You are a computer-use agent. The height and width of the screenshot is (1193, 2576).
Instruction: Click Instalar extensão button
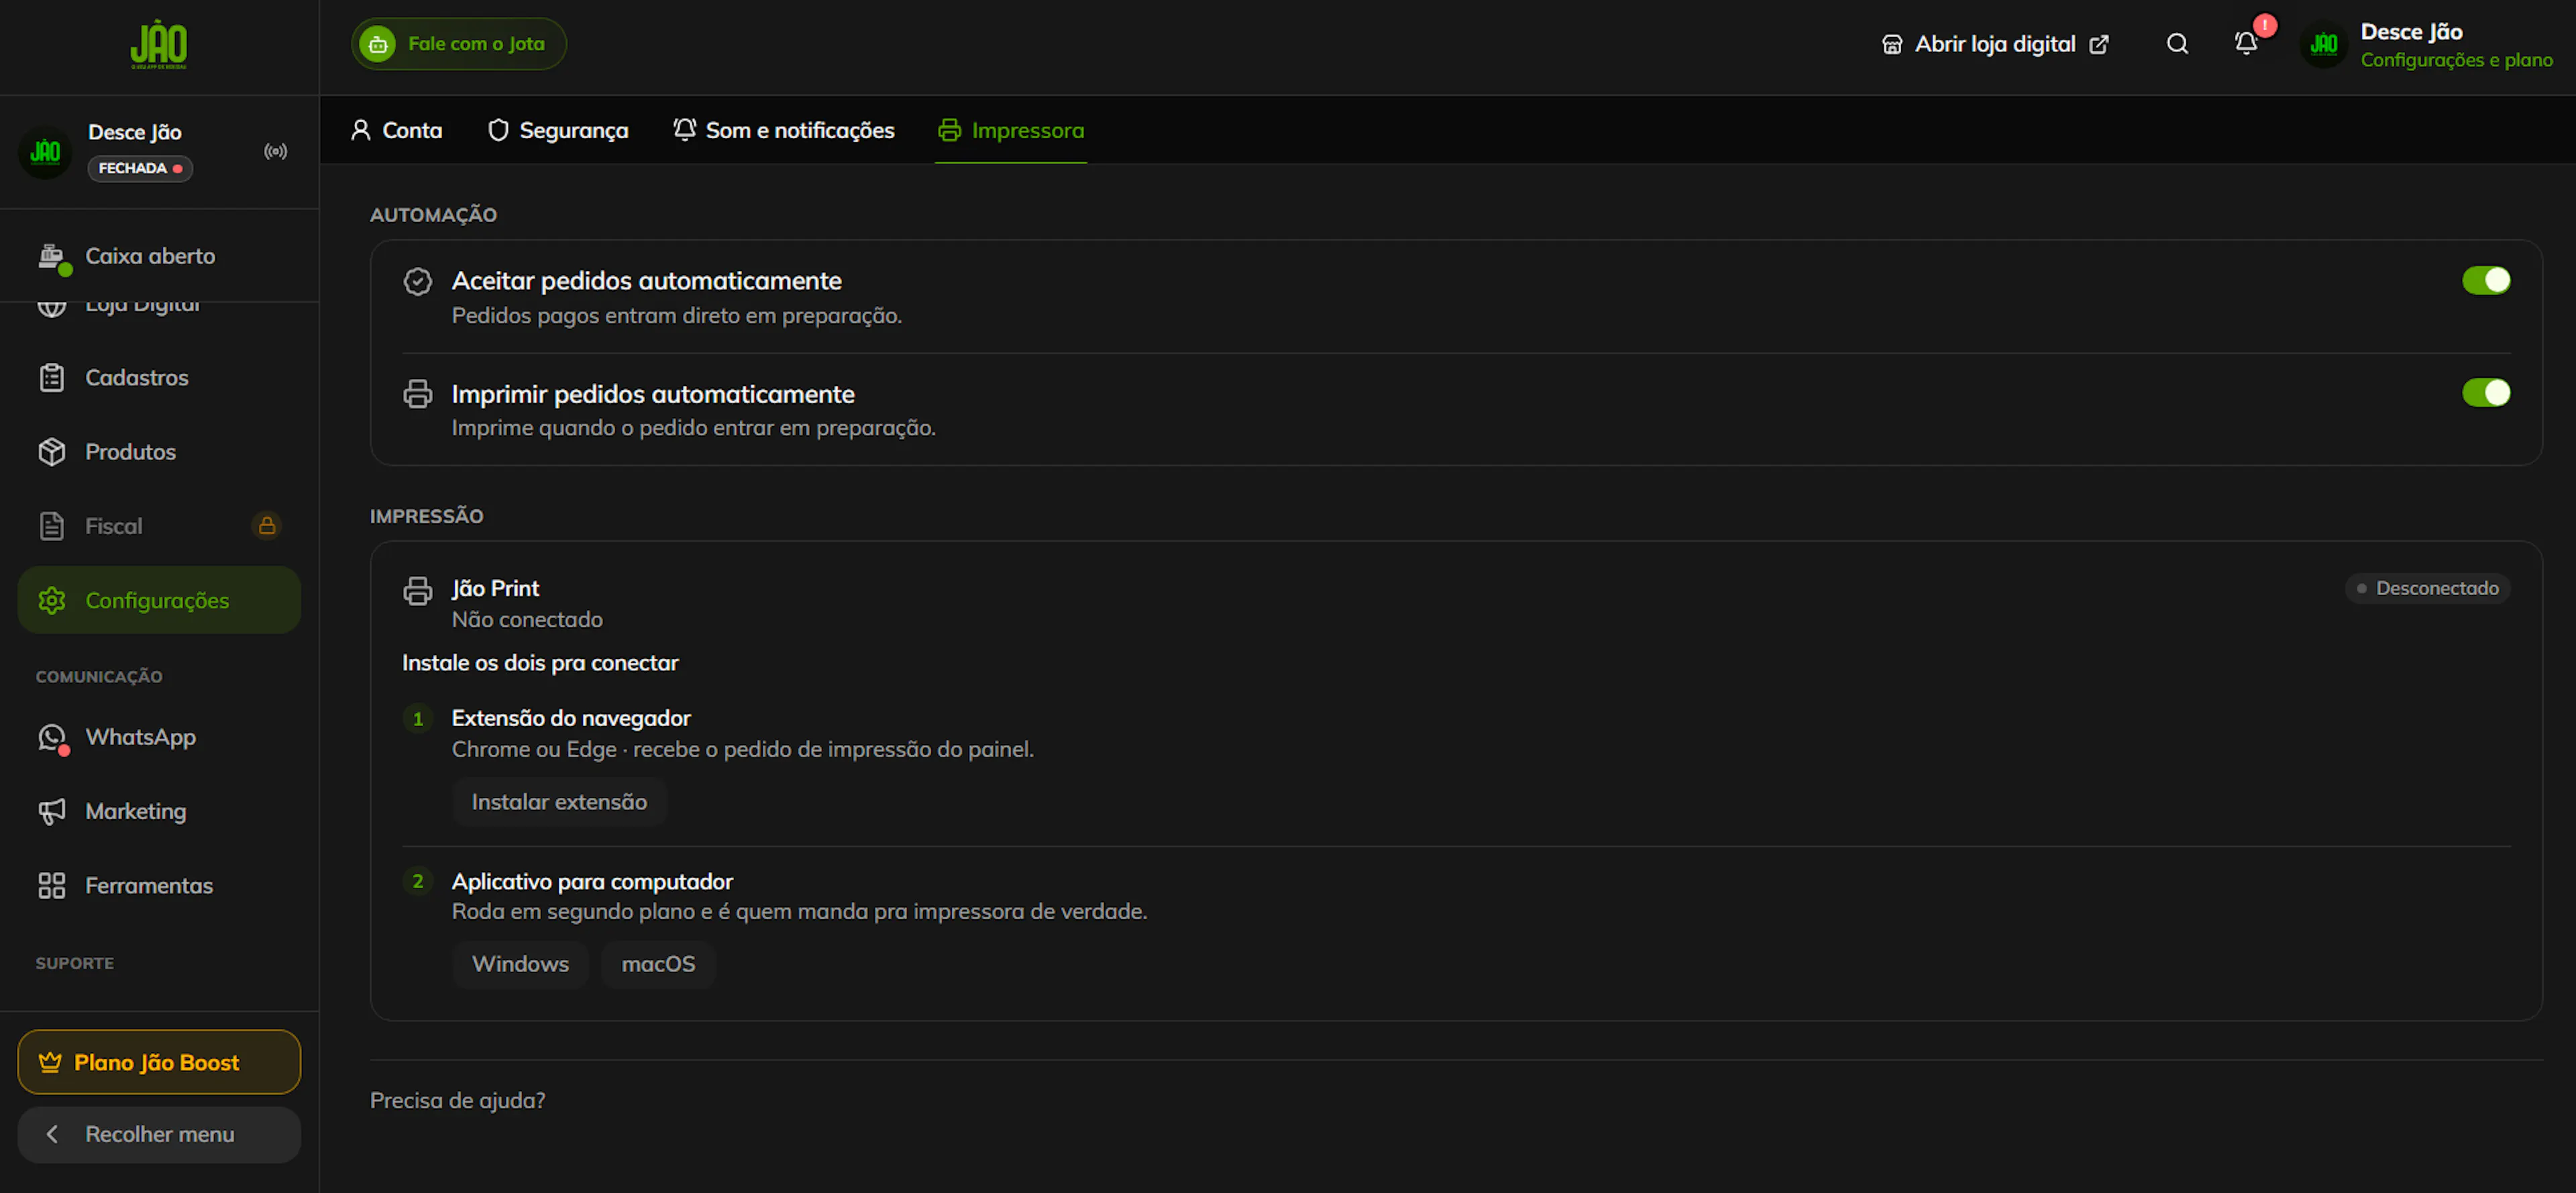tap(559, 802)
